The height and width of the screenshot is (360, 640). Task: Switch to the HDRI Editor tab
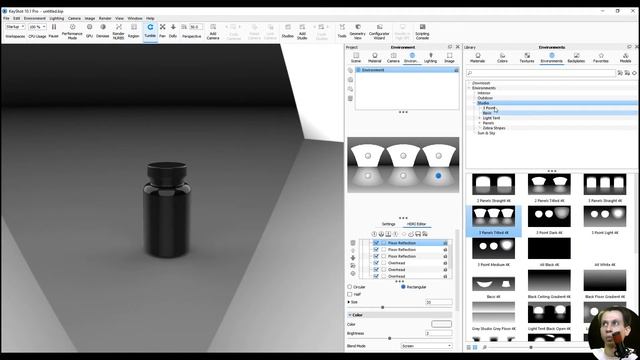click(x=416, y=224)
